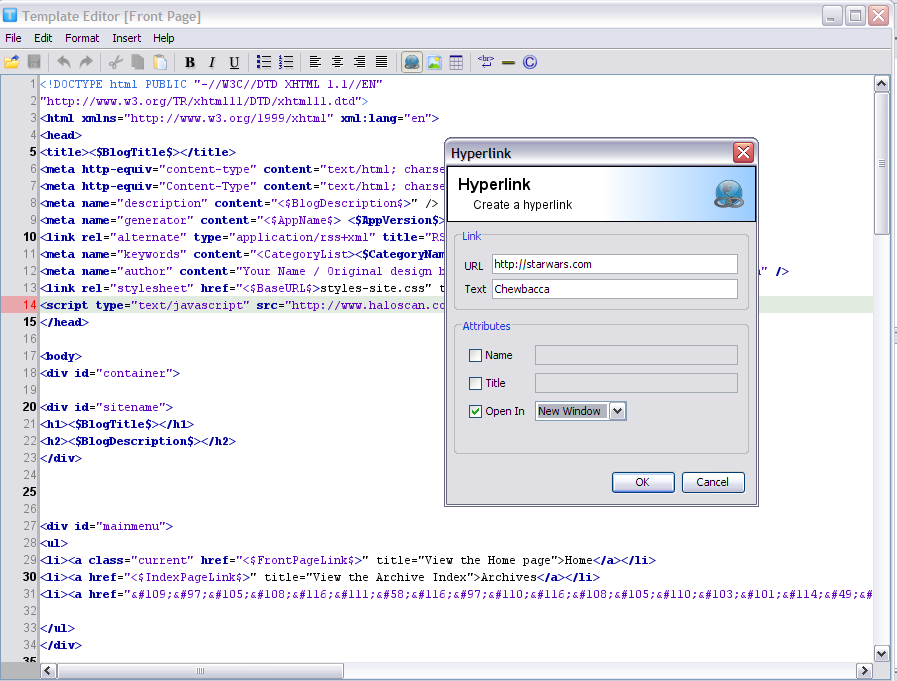Image resolution: width=897 pixels, height=681 pixels.
Task: Click the Open file toolbar icon
Action: [12, 62]
